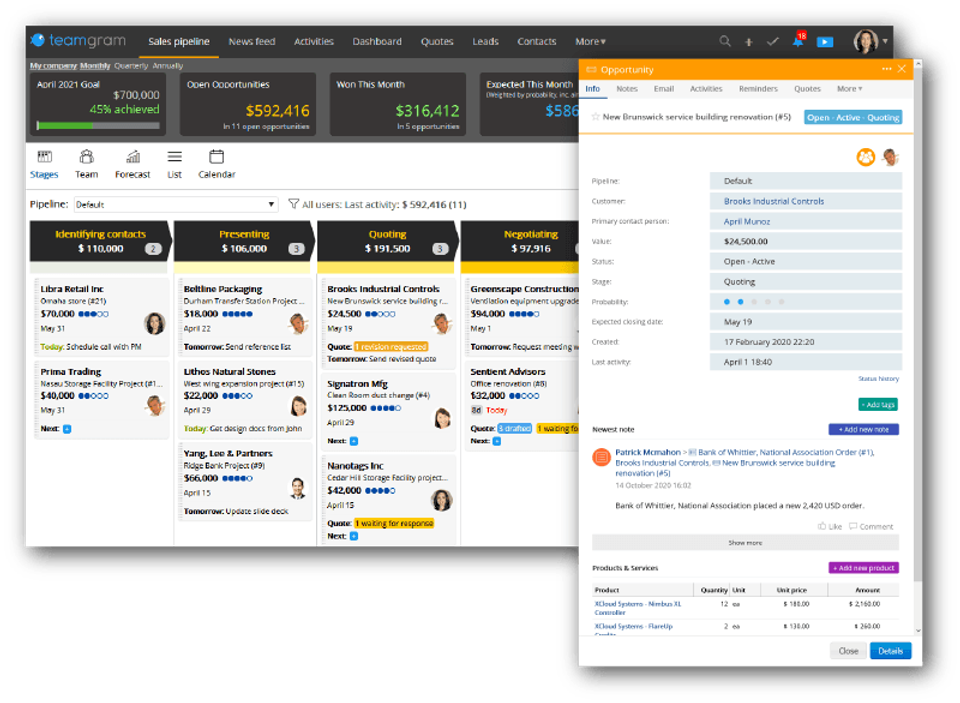Open the Status history link
960x703 pixels.
[x=878, y=378]
